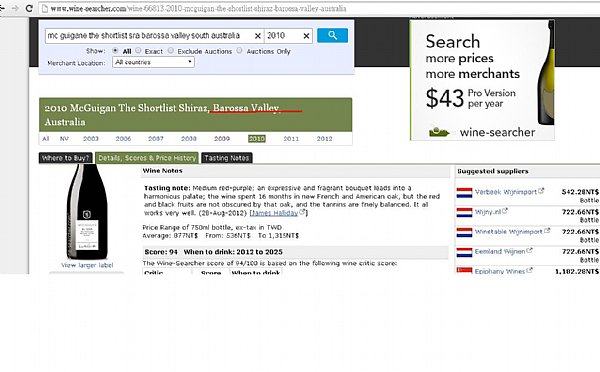This screenshot has width=600, height=372.
Task: Click View larger label under the bottle
Action: [87, 265]
